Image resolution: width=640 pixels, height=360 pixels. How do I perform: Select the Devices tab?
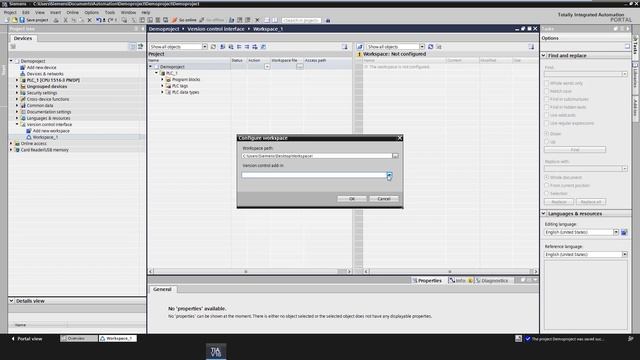(23, 38)
